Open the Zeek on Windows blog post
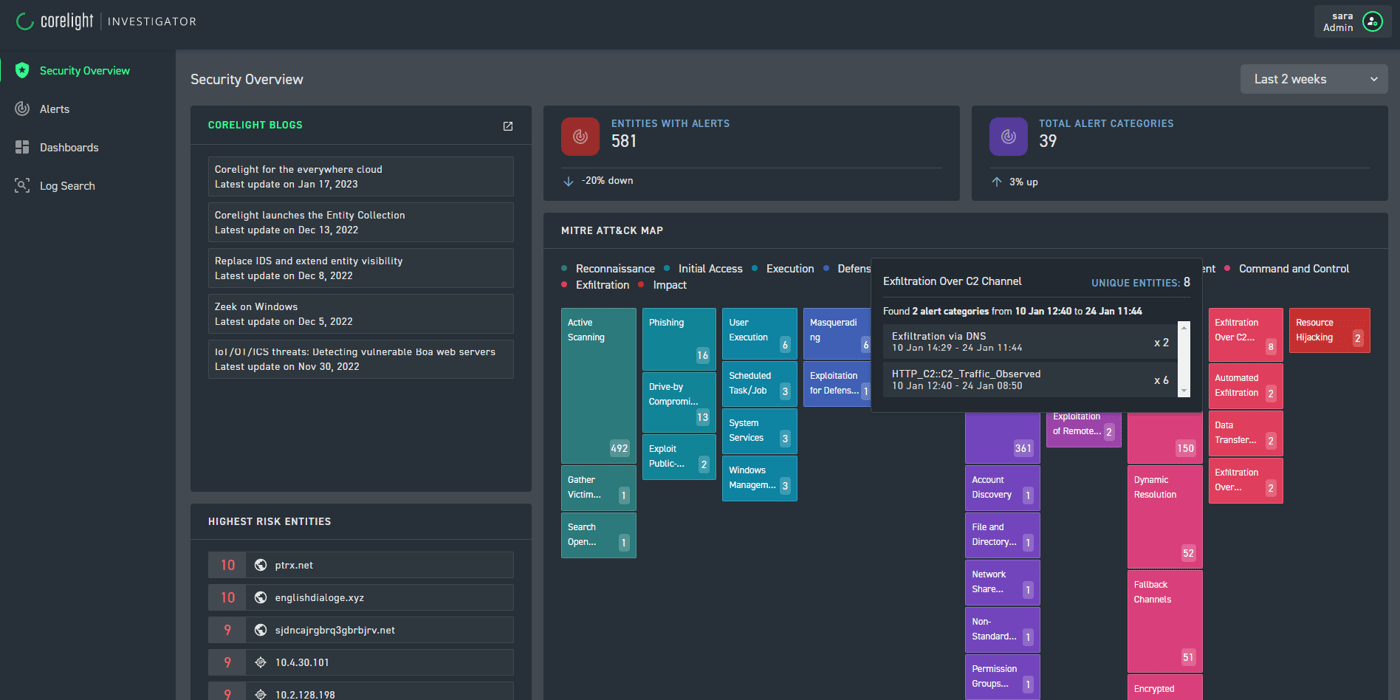This screenshot has height=700, width=1400. 361,314
